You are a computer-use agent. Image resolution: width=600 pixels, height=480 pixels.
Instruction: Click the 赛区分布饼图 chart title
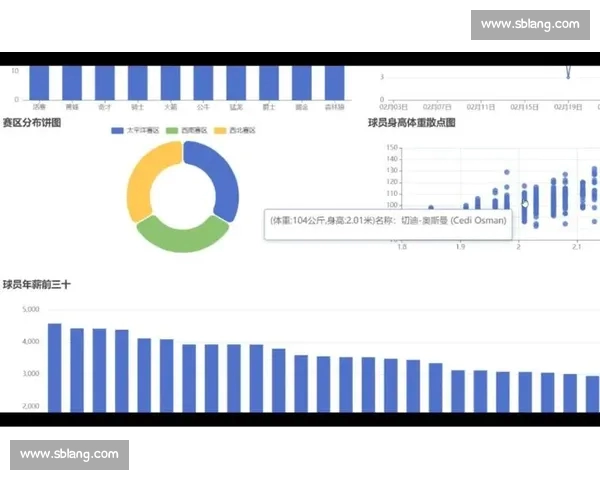coord(31,123)
